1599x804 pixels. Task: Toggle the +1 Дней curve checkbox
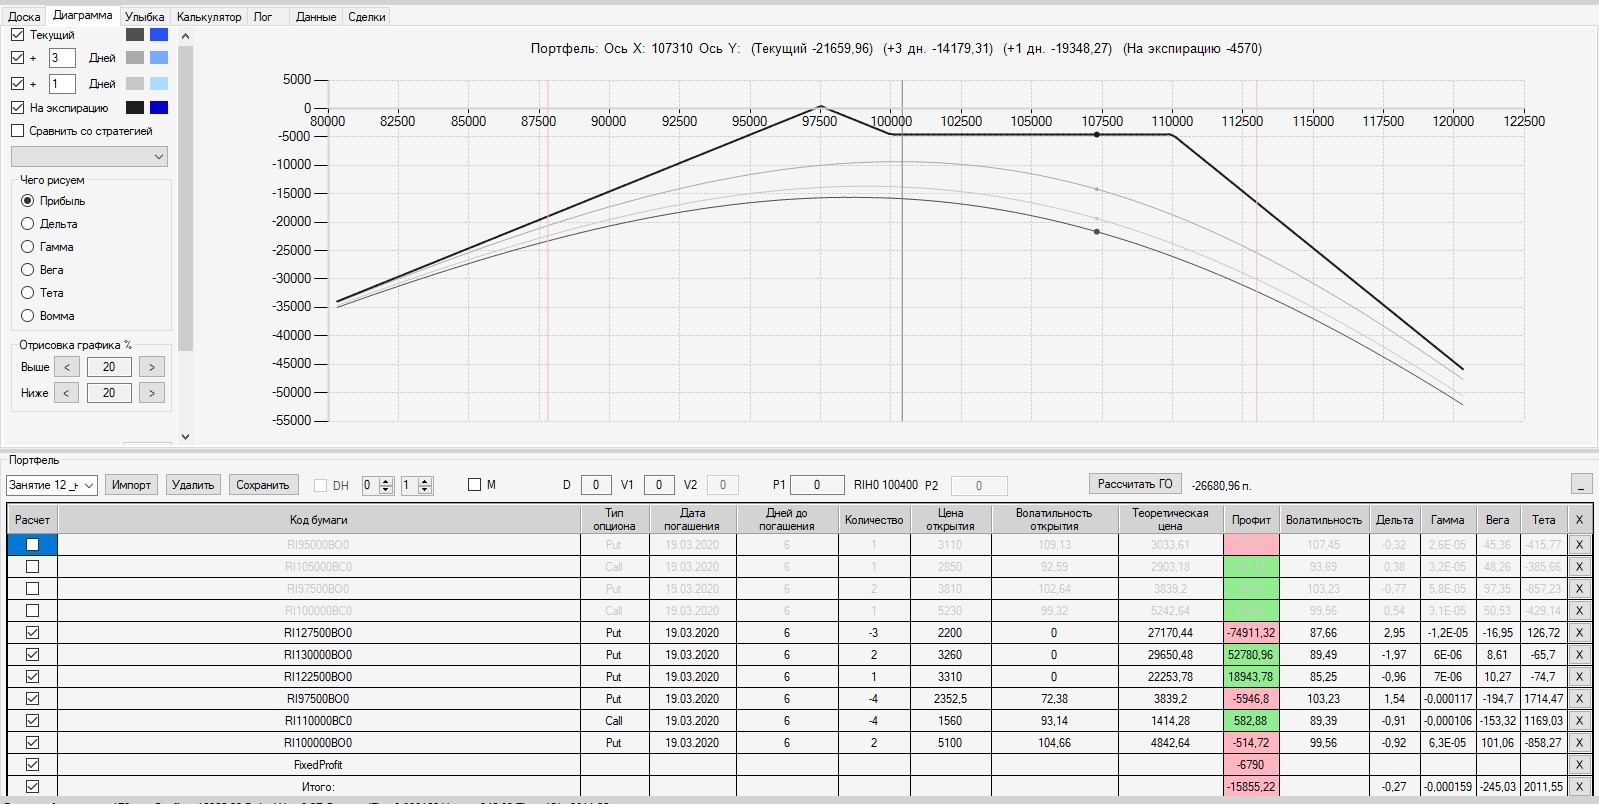click(17, 84)
